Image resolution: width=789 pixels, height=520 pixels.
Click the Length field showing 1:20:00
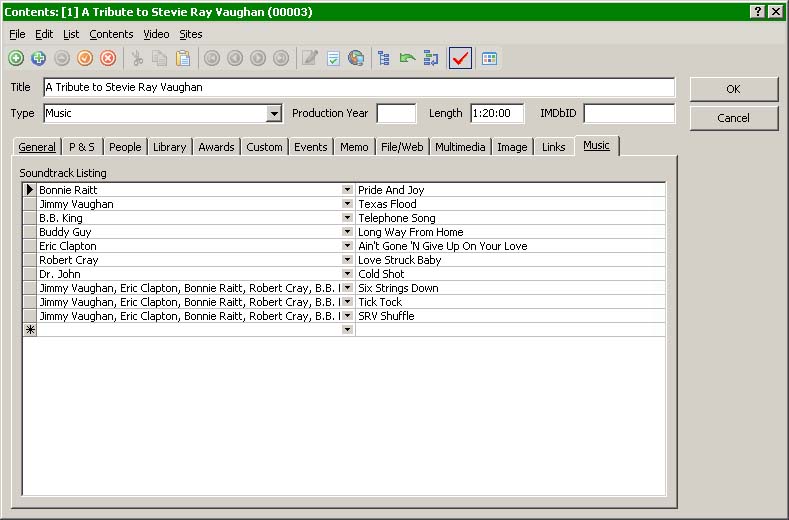pos(497,113)
